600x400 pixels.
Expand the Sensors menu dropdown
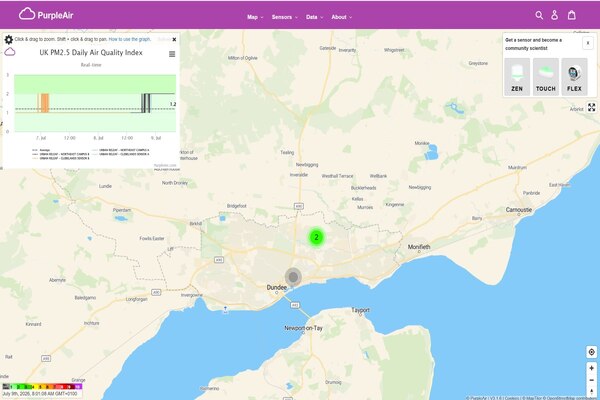284,17
